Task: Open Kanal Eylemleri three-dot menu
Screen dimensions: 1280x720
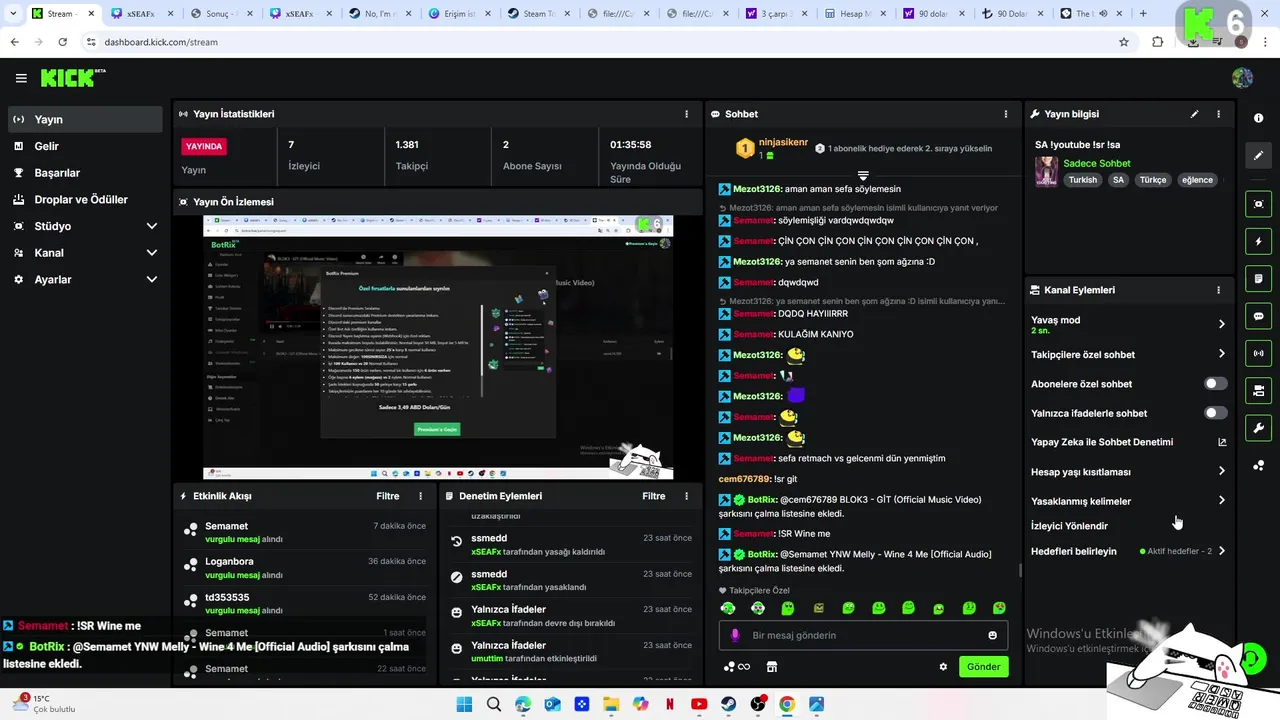Action: coord(1218,290)
